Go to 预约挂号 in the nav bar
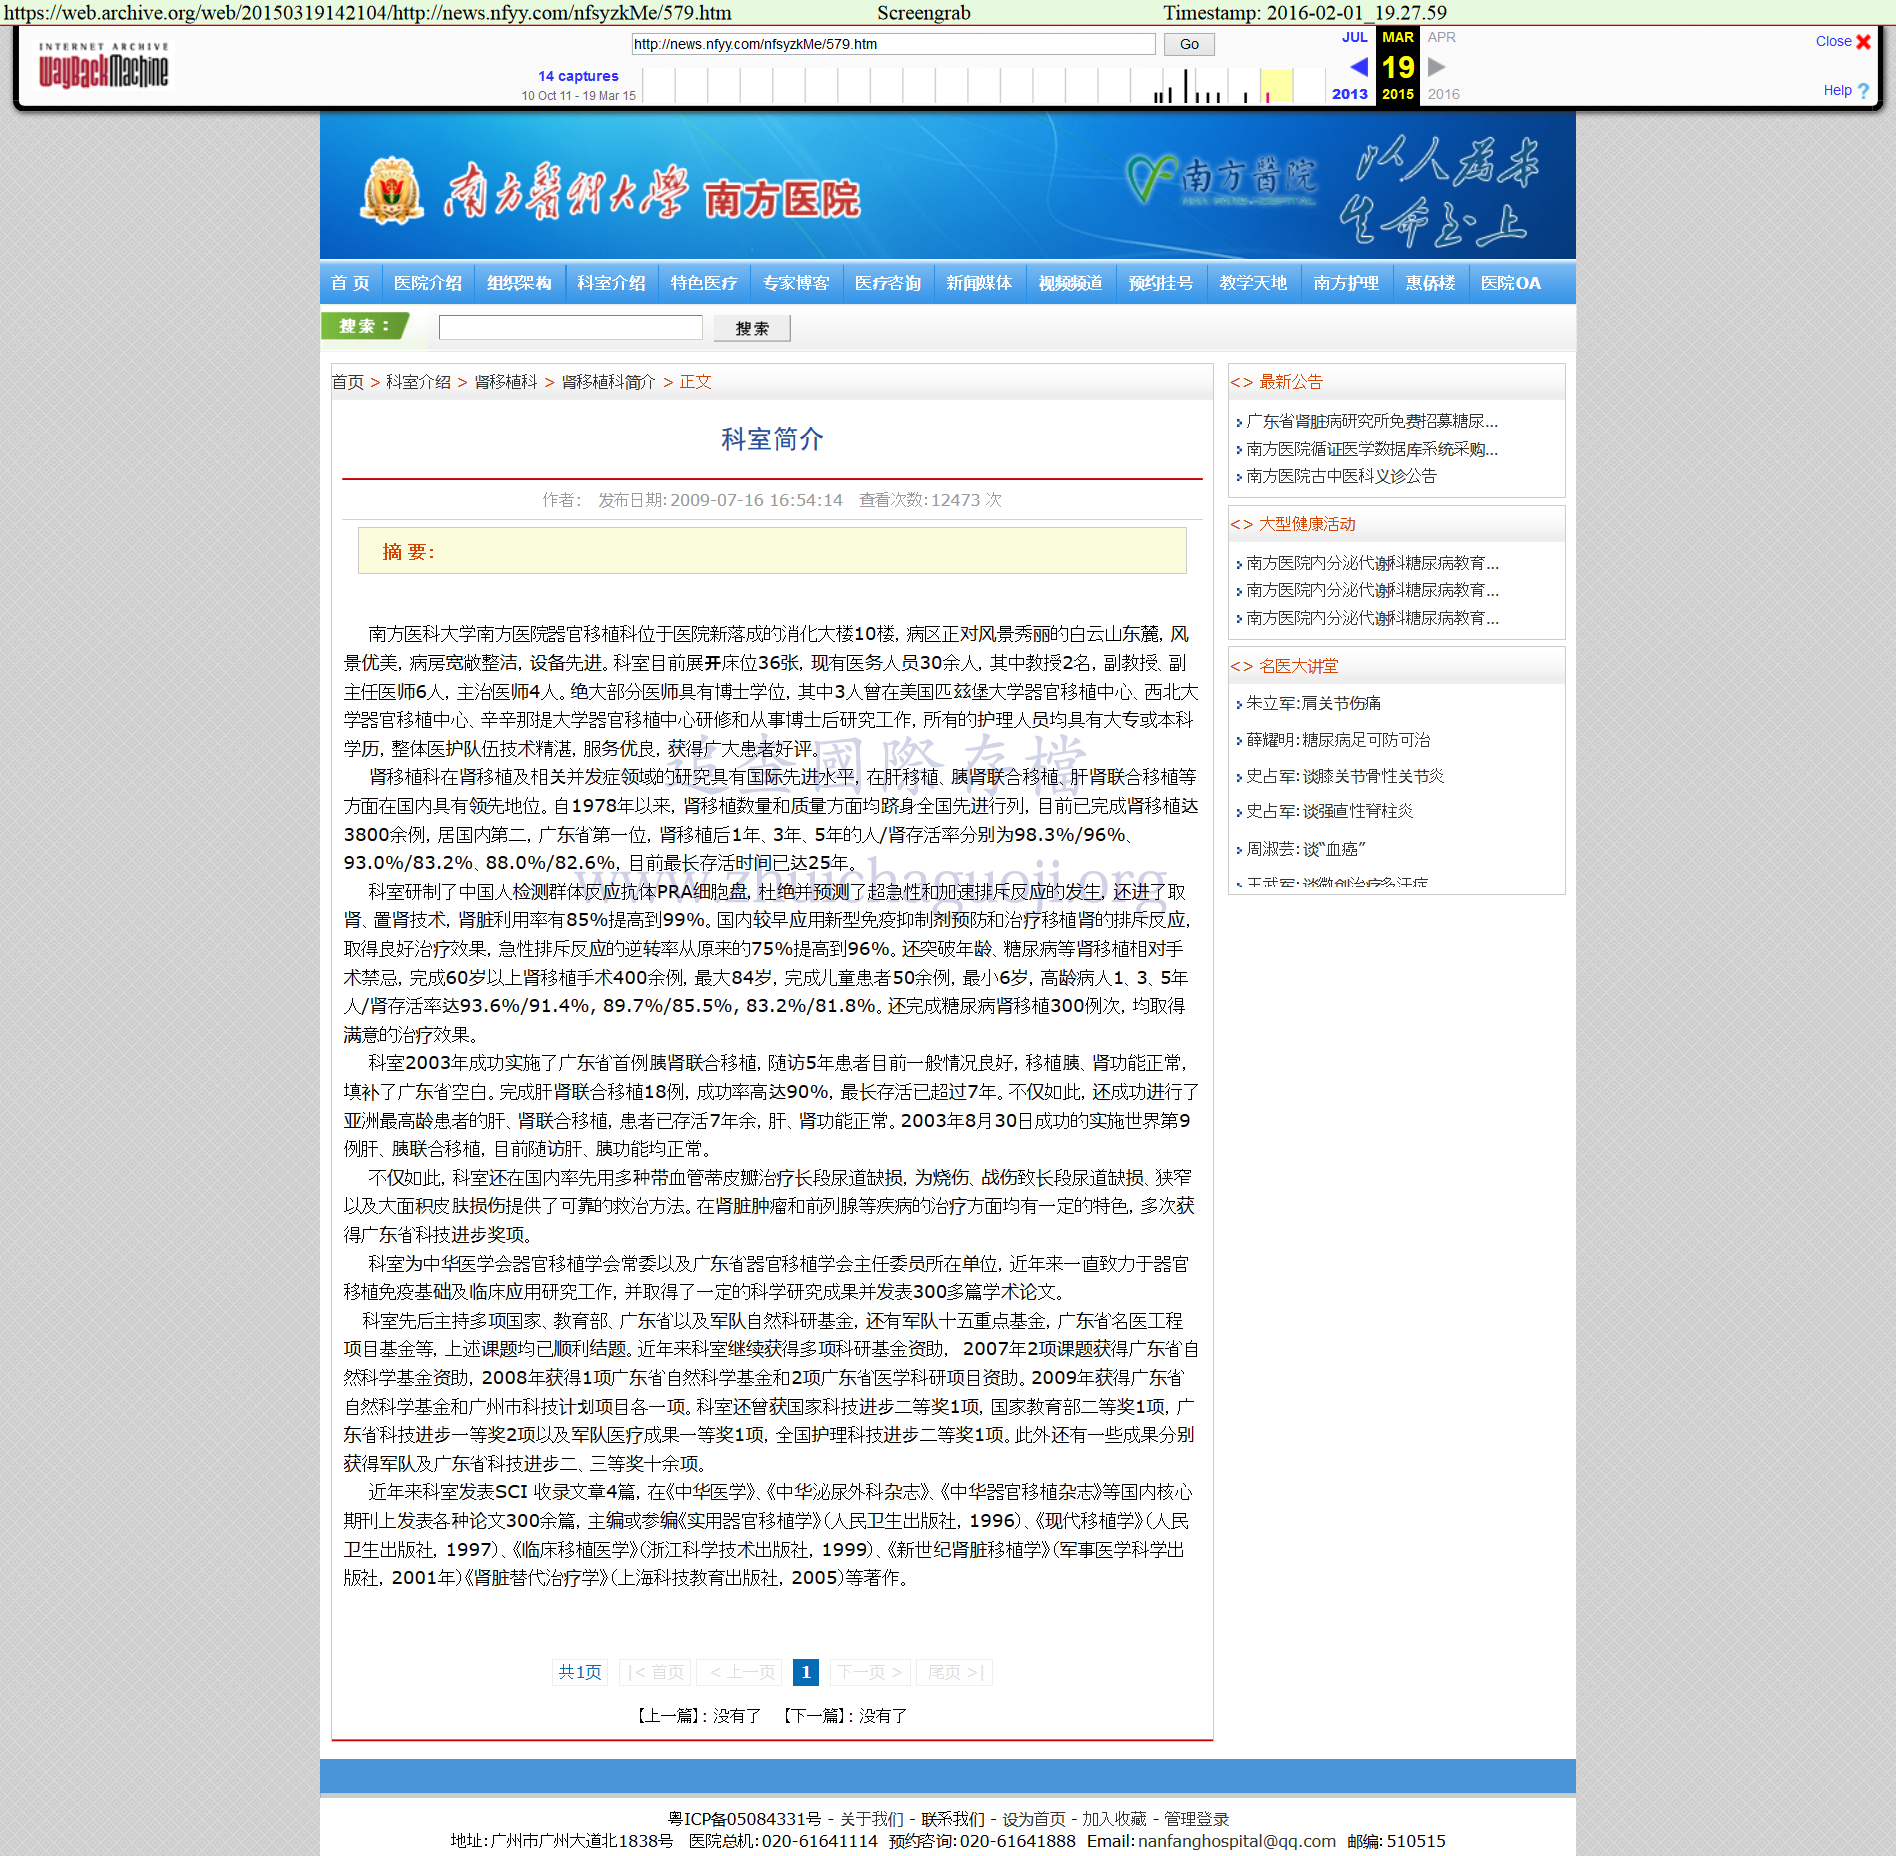 pyautogui.click(x=1160, y=283)
